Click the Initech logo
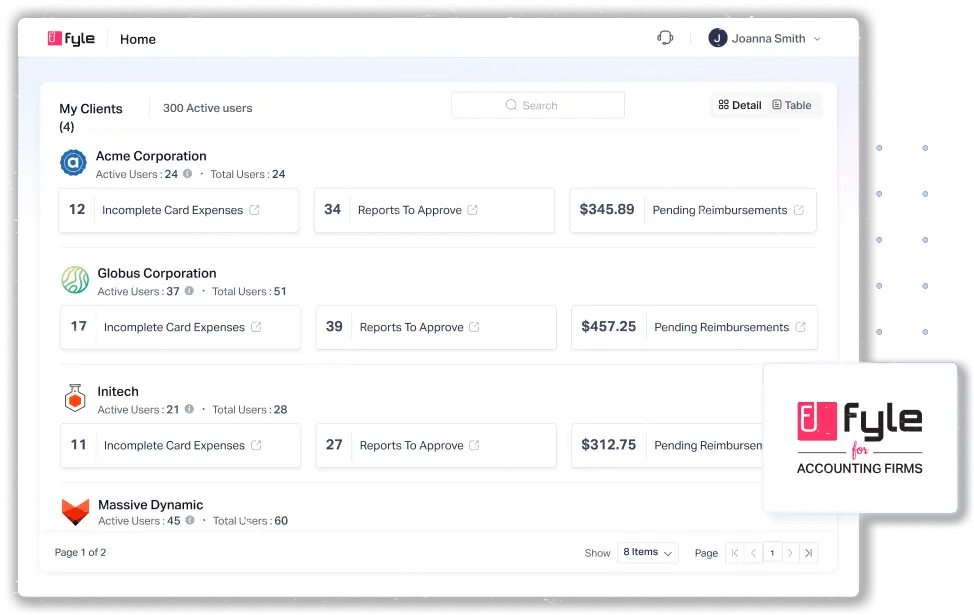974x615 pixels. 75,398
